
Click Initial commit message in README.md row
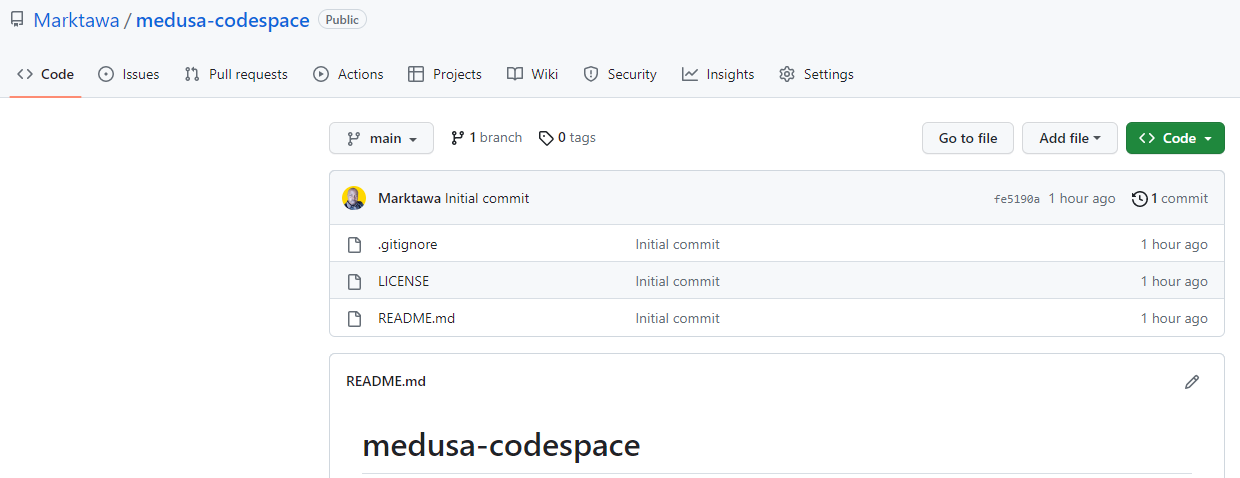(x=677, y=318)
